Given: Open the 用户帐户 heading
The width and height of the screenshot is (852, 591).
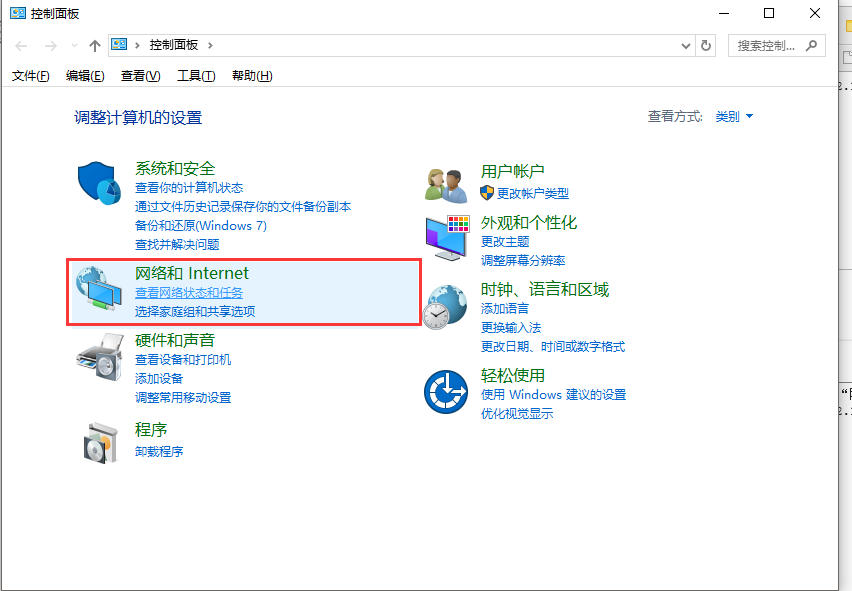Looking at the screenshot, I should pos(513,172).
